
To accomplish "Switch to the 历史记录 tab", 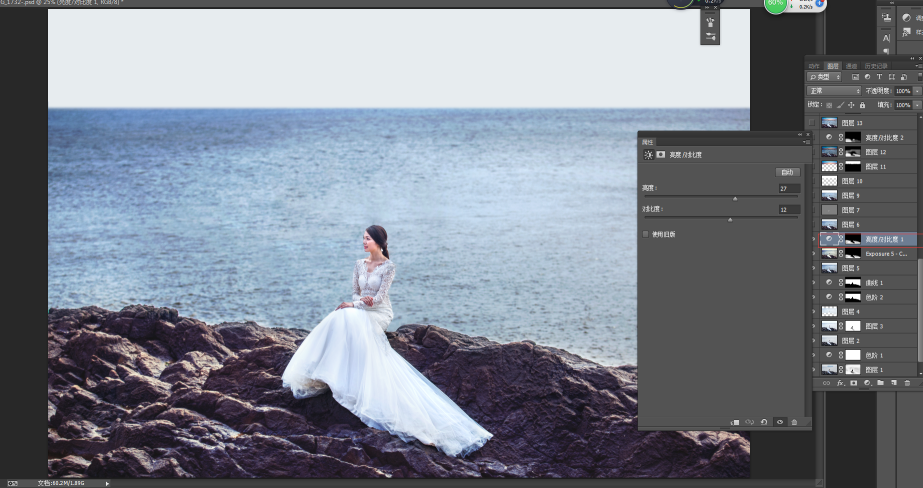I will coord(876,66).
